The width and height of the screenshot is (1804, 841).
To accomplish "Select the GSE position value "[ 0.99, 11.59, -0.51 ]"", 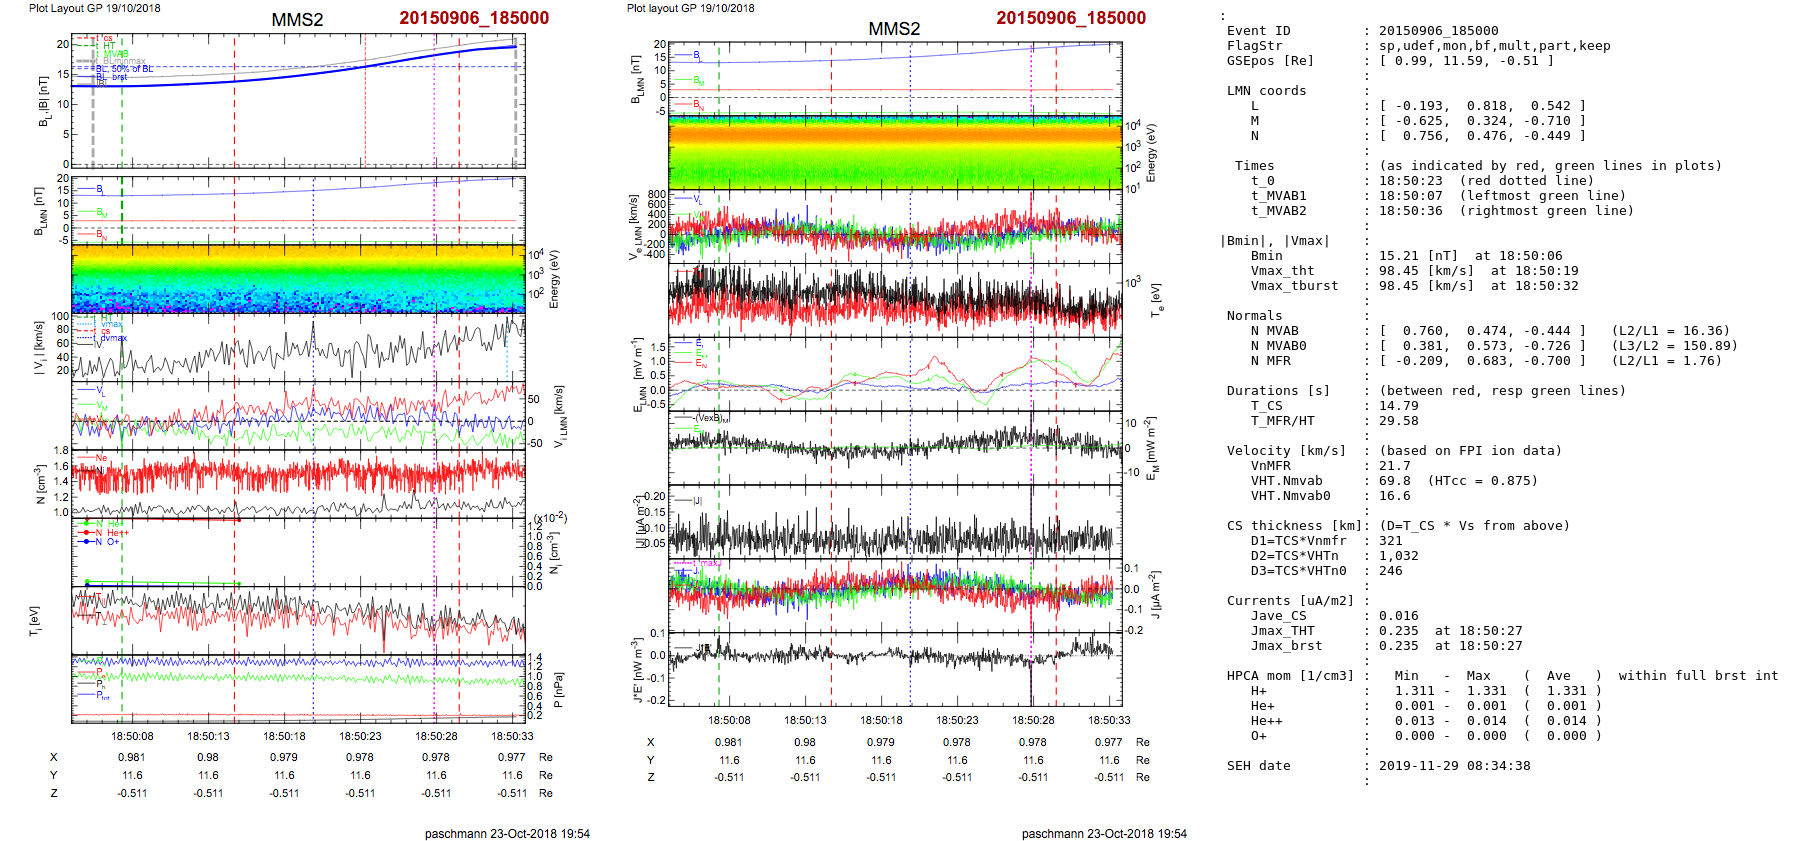I will click(1466, 61).
